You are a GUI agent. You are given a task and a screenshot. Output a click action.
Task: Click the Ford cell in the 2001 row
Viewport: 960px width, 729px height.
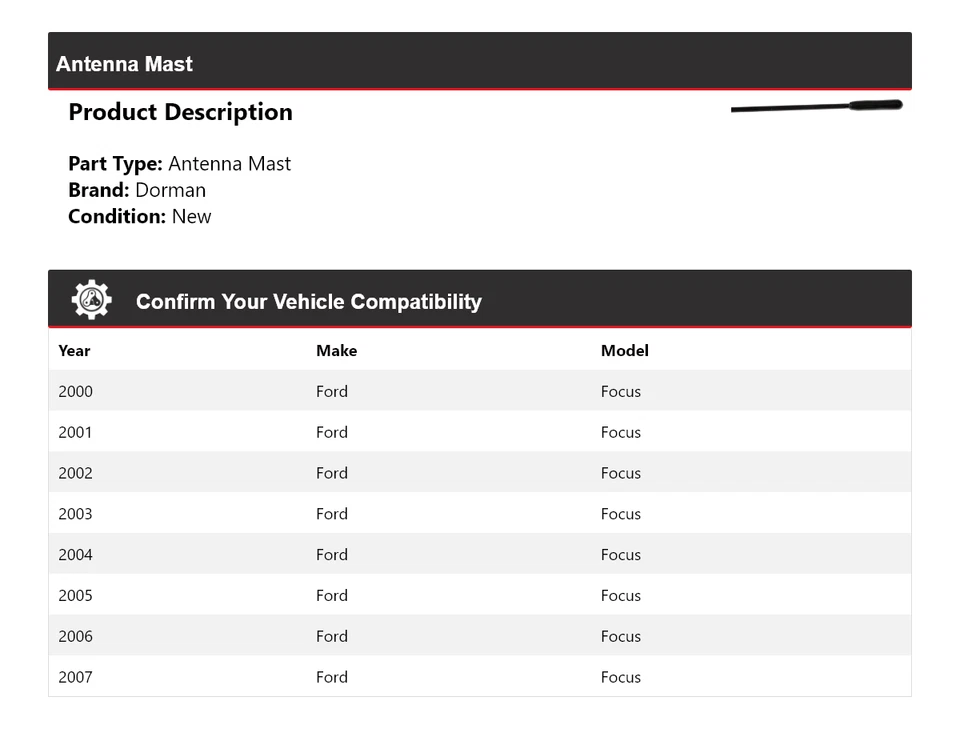(332, 433)
